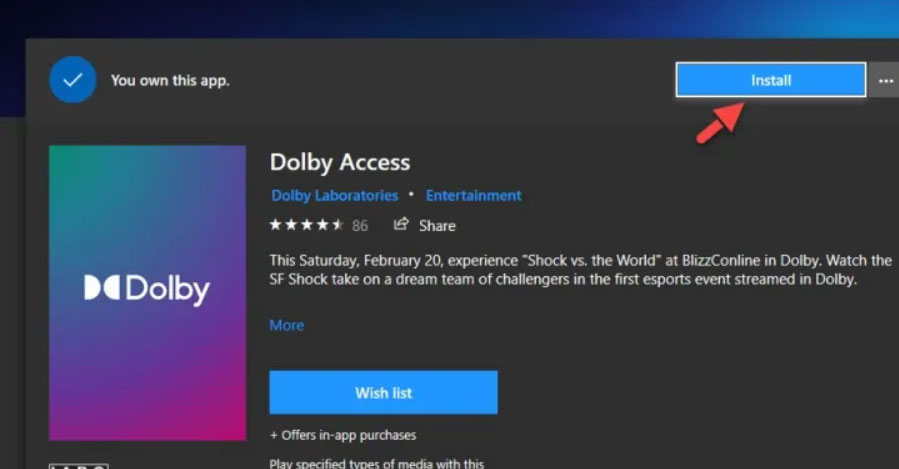Click the 86 ratings count
The width and height of the screenshot is (899, 469).
[360, 225]
